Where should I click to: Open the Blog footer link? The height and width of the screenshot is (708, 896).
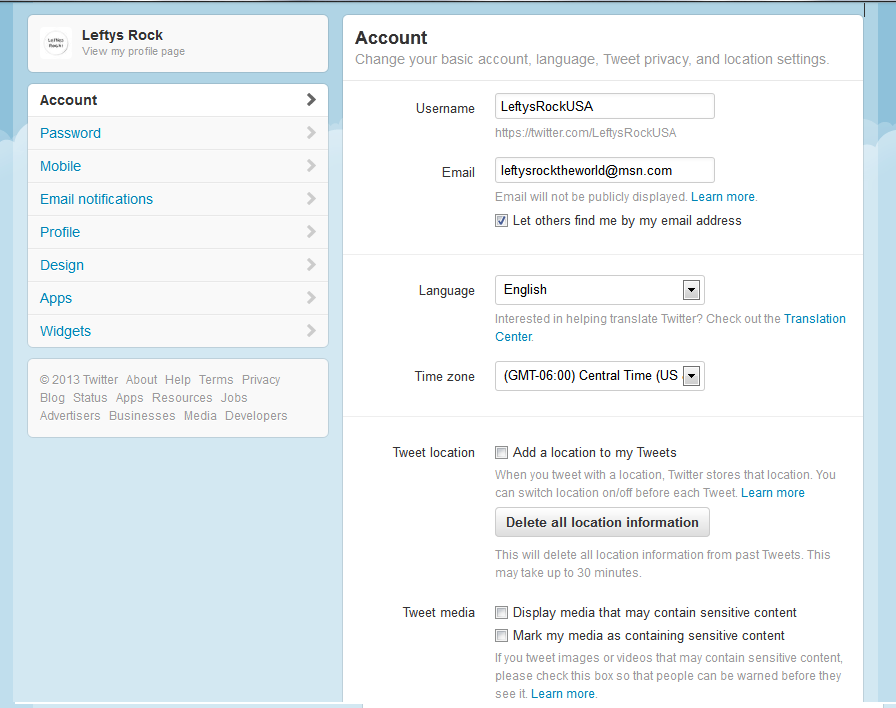[52, 398]
